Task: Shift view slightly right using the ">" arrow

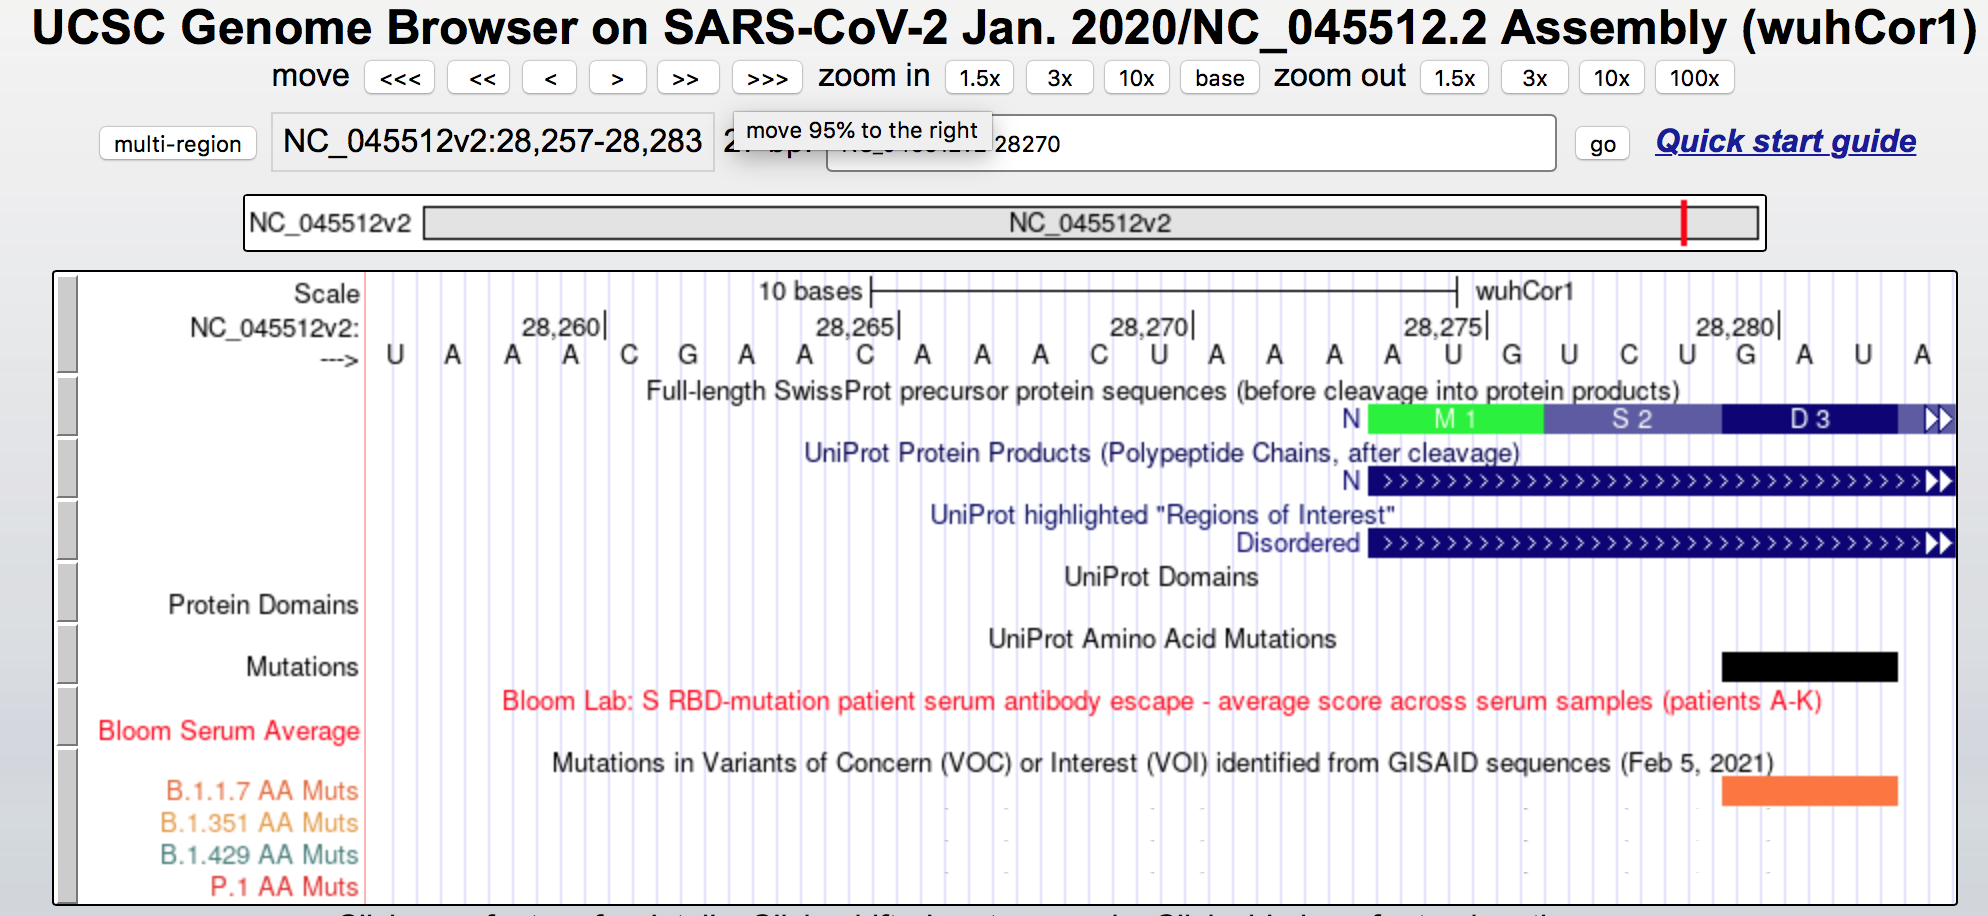Action: point(617,77)
